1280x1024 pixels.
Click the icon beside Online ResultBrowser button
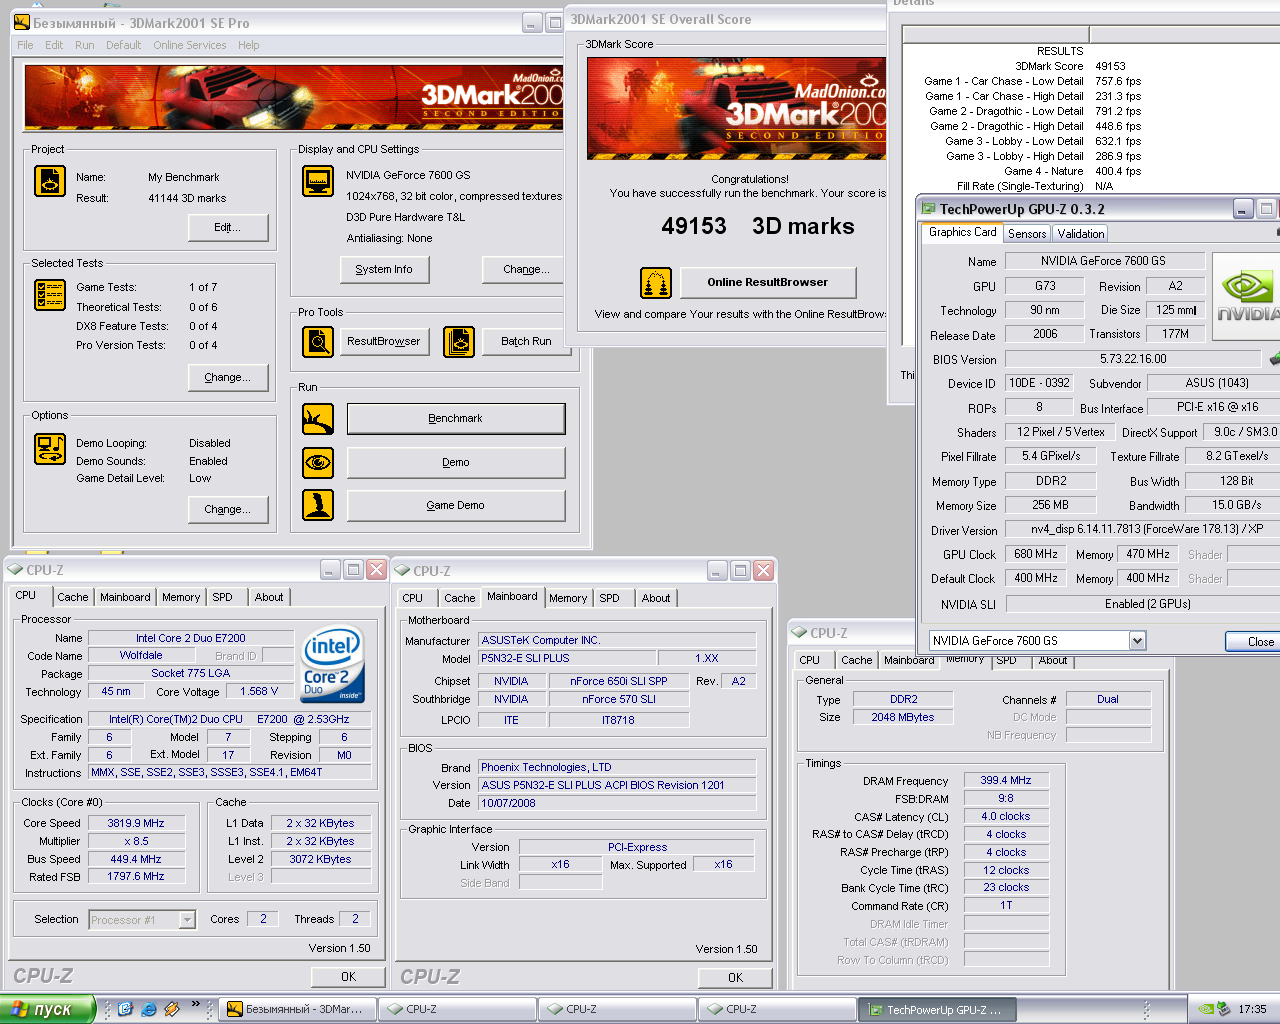point(656,283)
